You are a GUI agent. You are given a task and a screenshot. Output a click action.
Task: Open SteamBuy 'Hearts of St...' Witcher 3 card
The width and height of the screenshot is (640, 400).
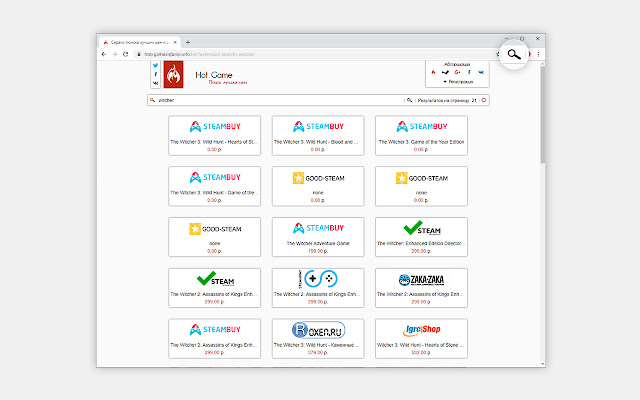[x=214, y=136]
